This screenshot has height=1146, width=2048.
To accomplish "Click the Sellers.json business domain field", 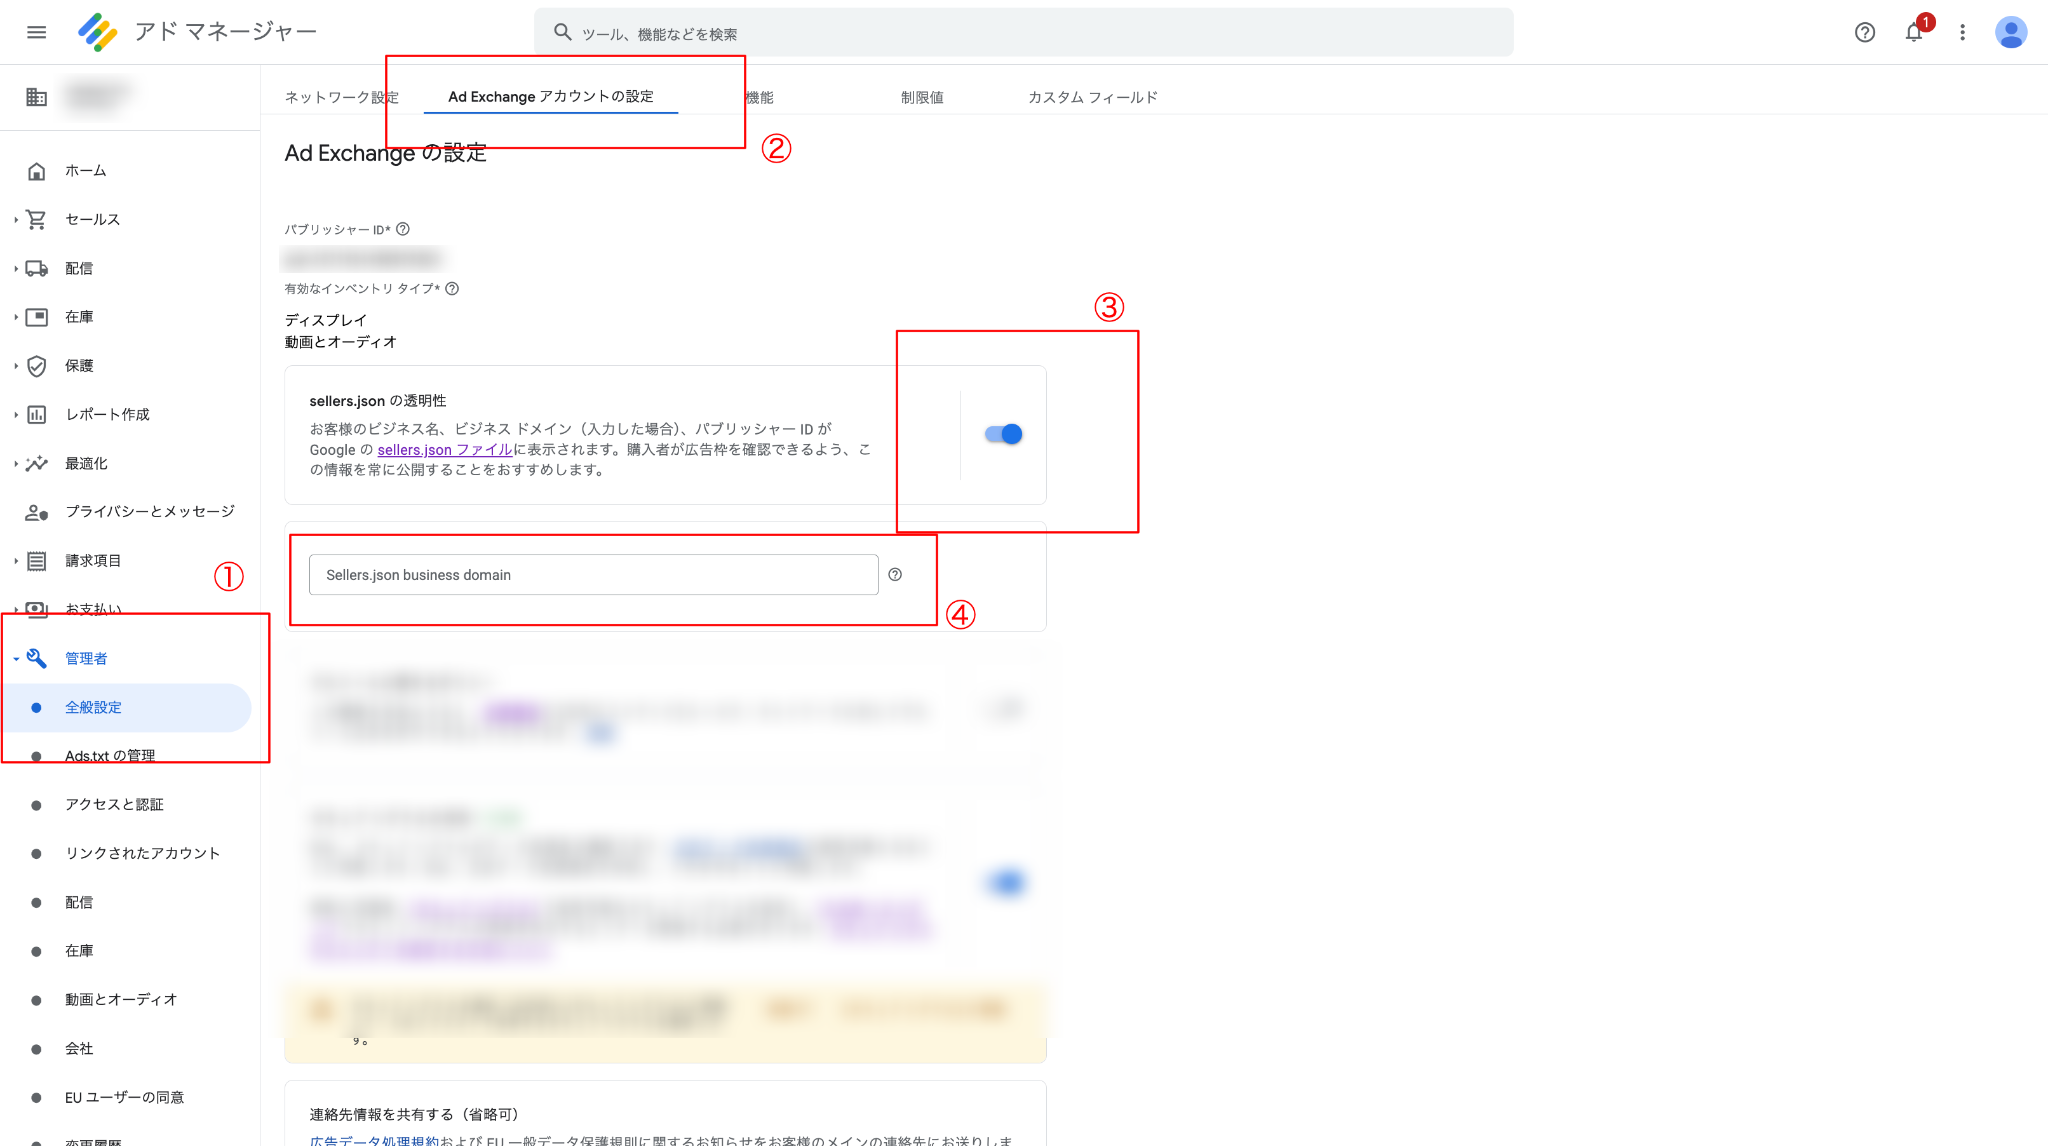I will (x=594, y=575).
